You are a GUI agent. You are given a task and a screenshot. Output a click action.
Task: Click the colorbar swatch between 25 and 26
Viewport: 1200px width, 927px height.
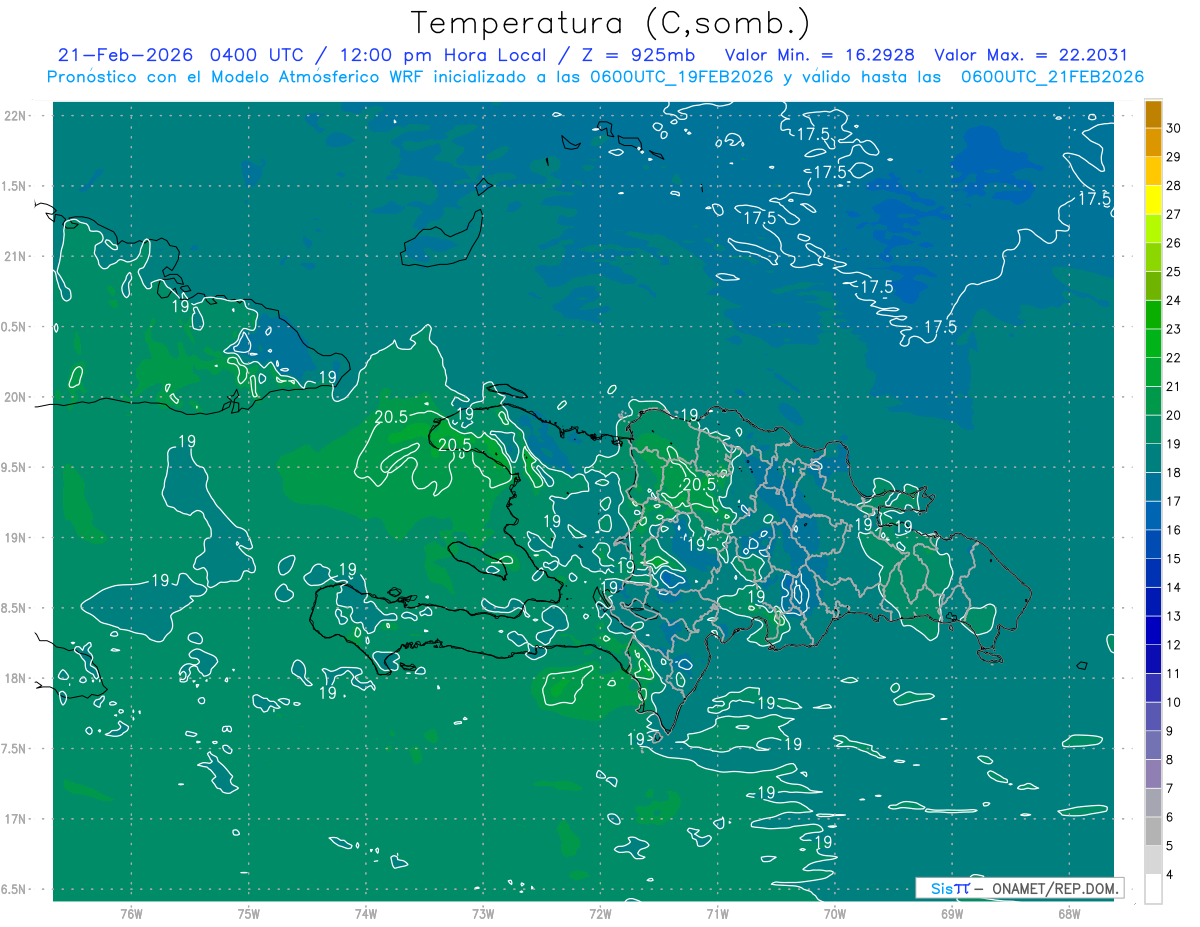[1153, 257]
